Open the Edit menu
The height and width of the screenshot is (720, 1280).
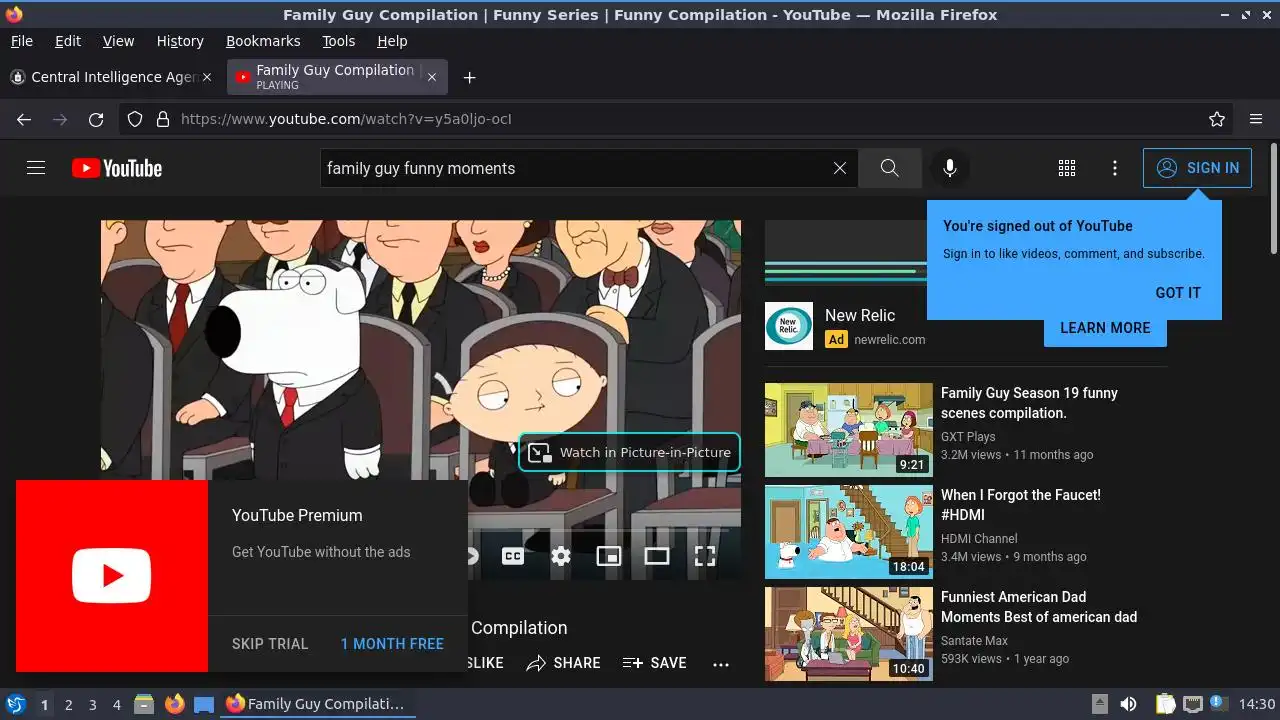[68, 41]
